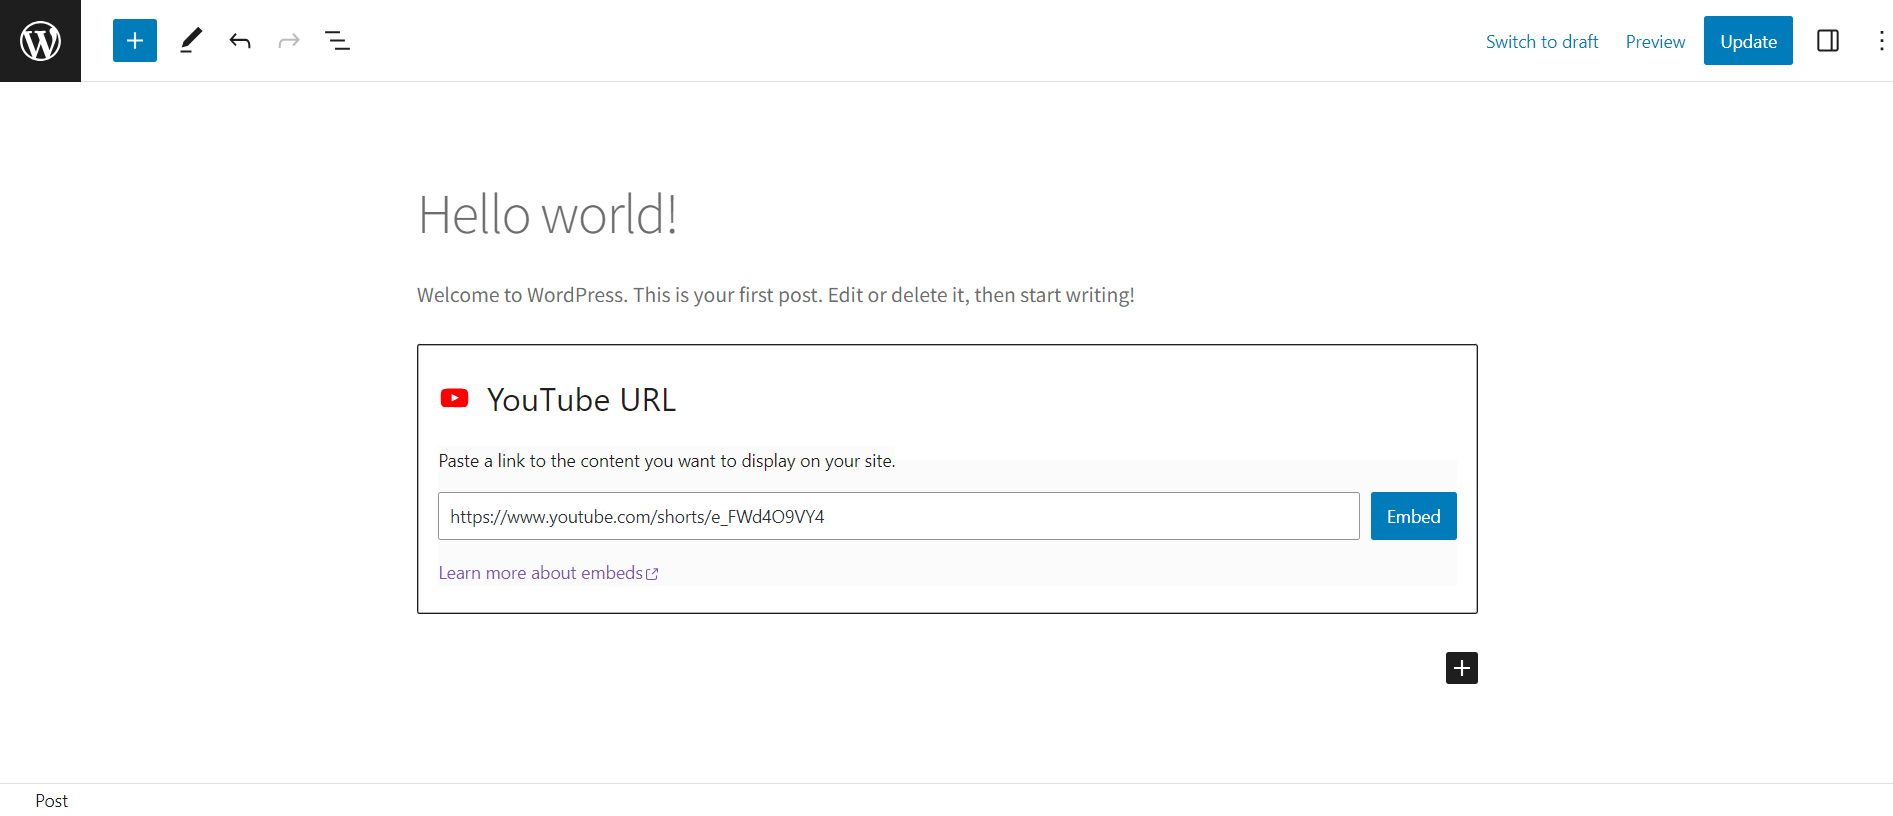Click the YouTube URL block heading

582,400
